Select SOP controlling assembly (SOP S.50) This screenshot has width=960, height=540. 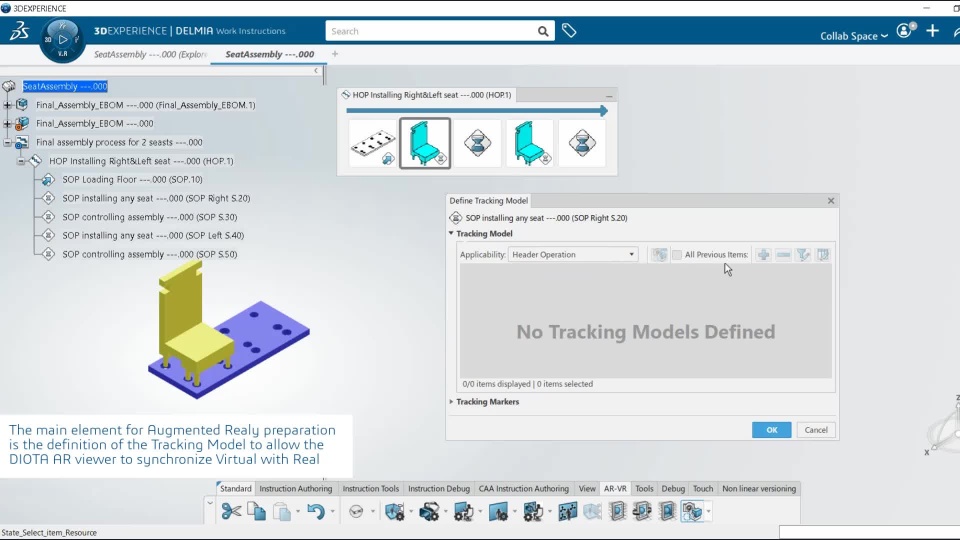[x=149, y=254]
